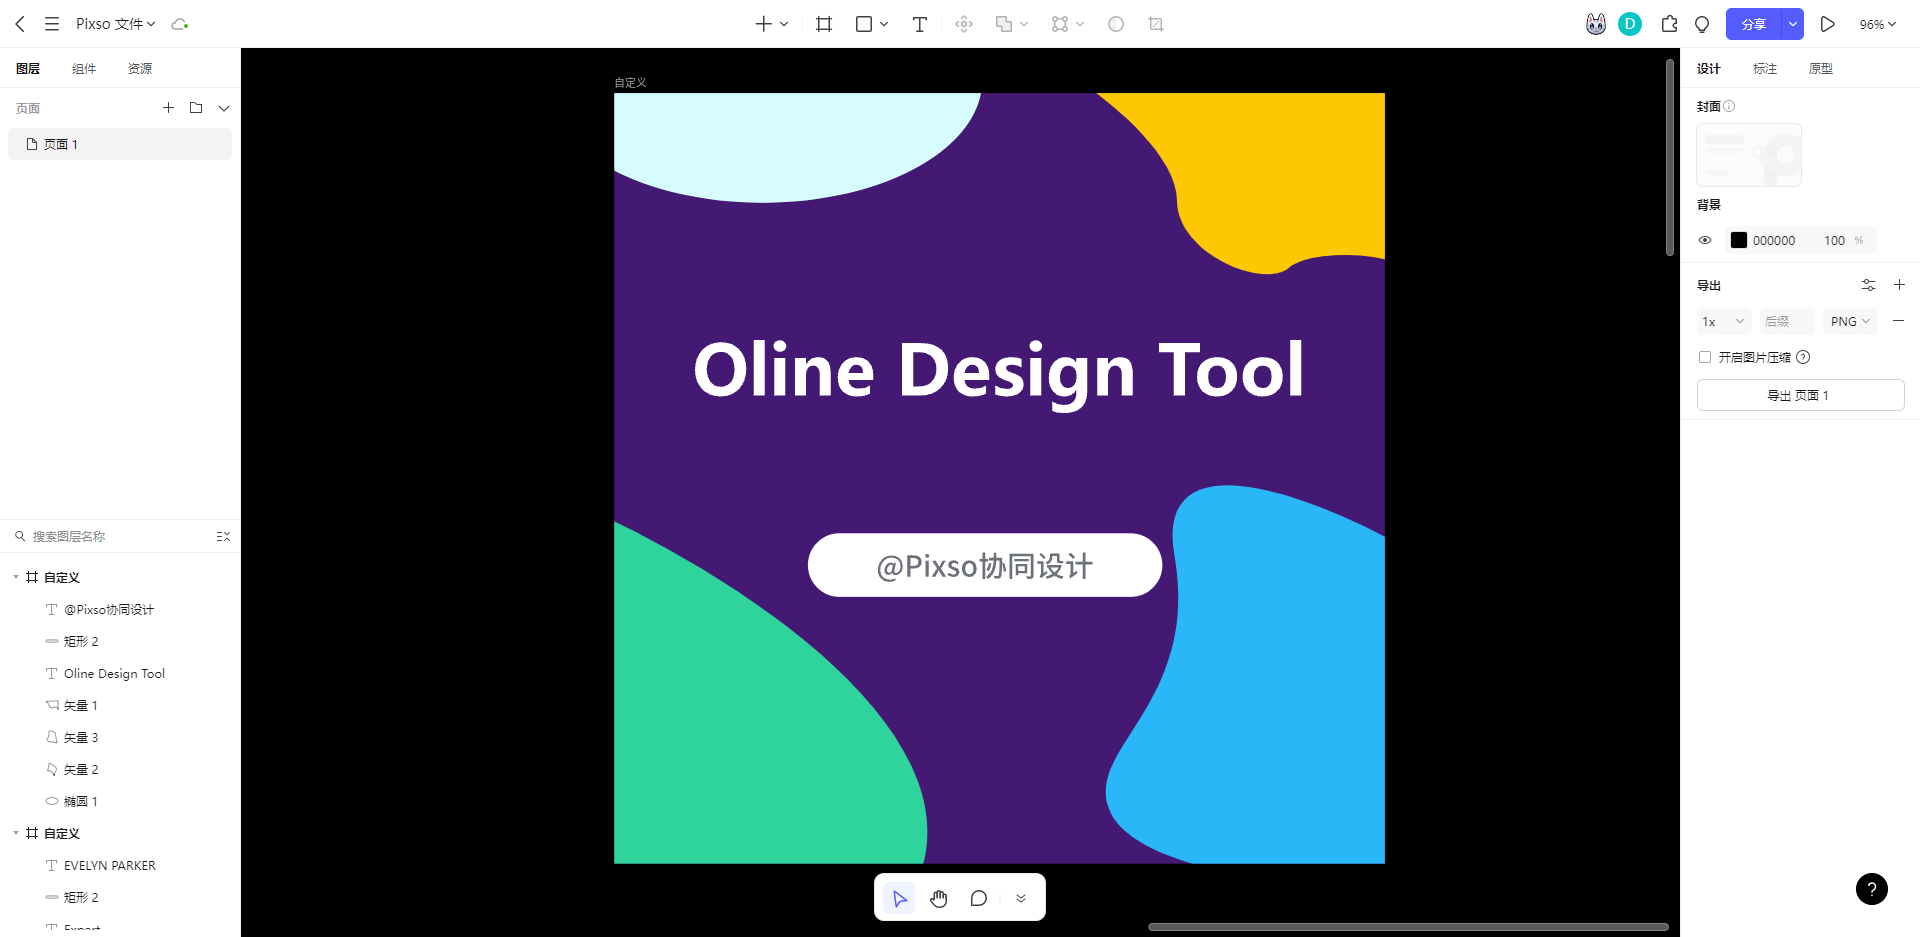Select the comment bubble tool
The width and height of the screenshot is (1920, 937).
(x=979, y=898)
